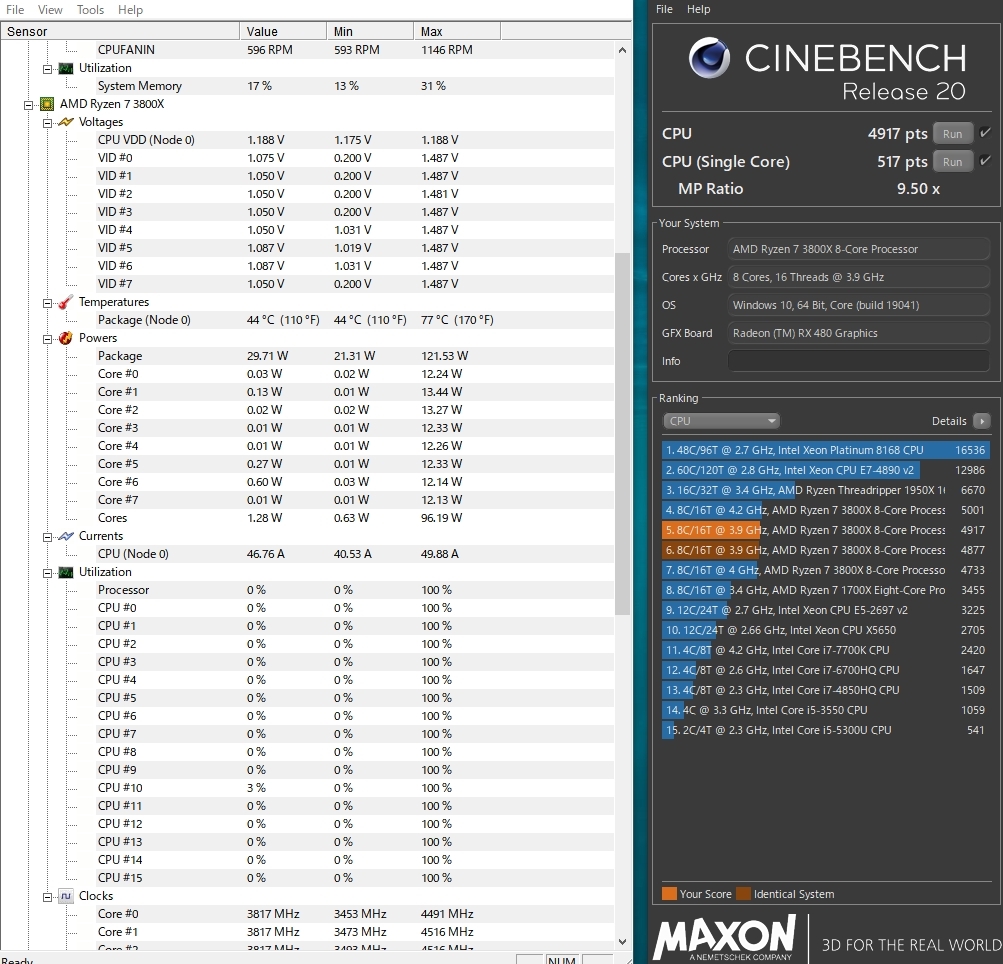1003x964 pixels.
Task: Open the Tools menu in hardware monitor
Action: pyautogui.click(x=90, y=10)
